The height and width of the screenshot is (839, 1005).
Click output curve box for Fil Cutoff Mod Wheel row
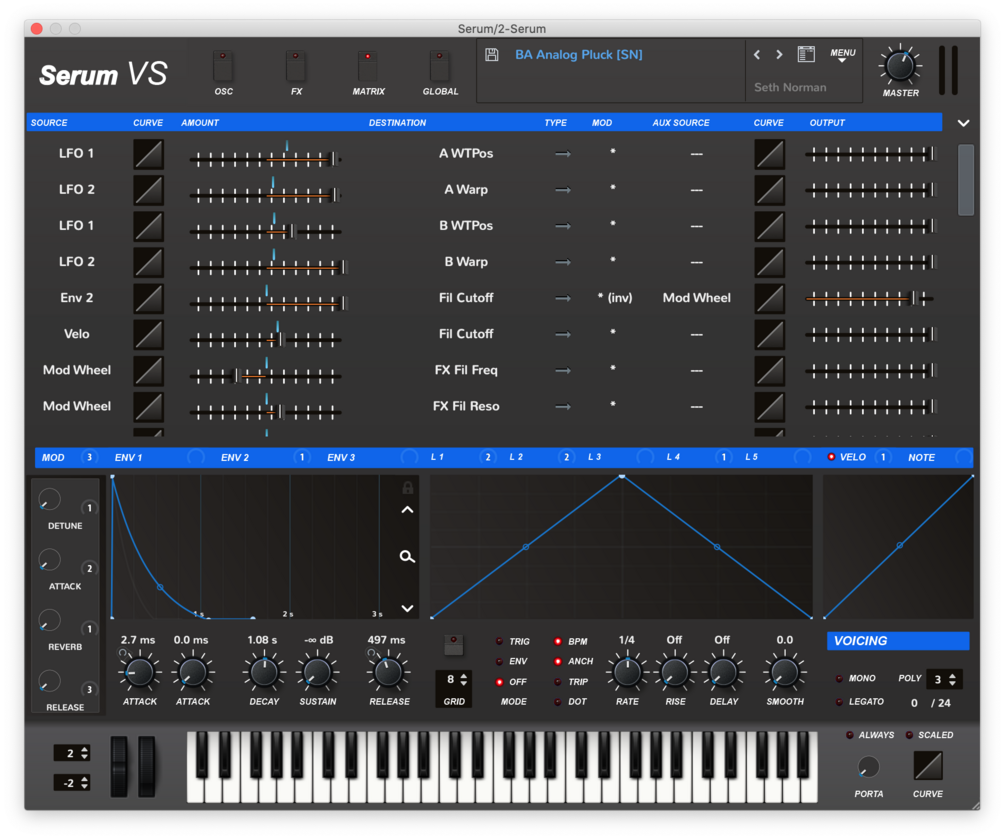[x=769, y=298]
